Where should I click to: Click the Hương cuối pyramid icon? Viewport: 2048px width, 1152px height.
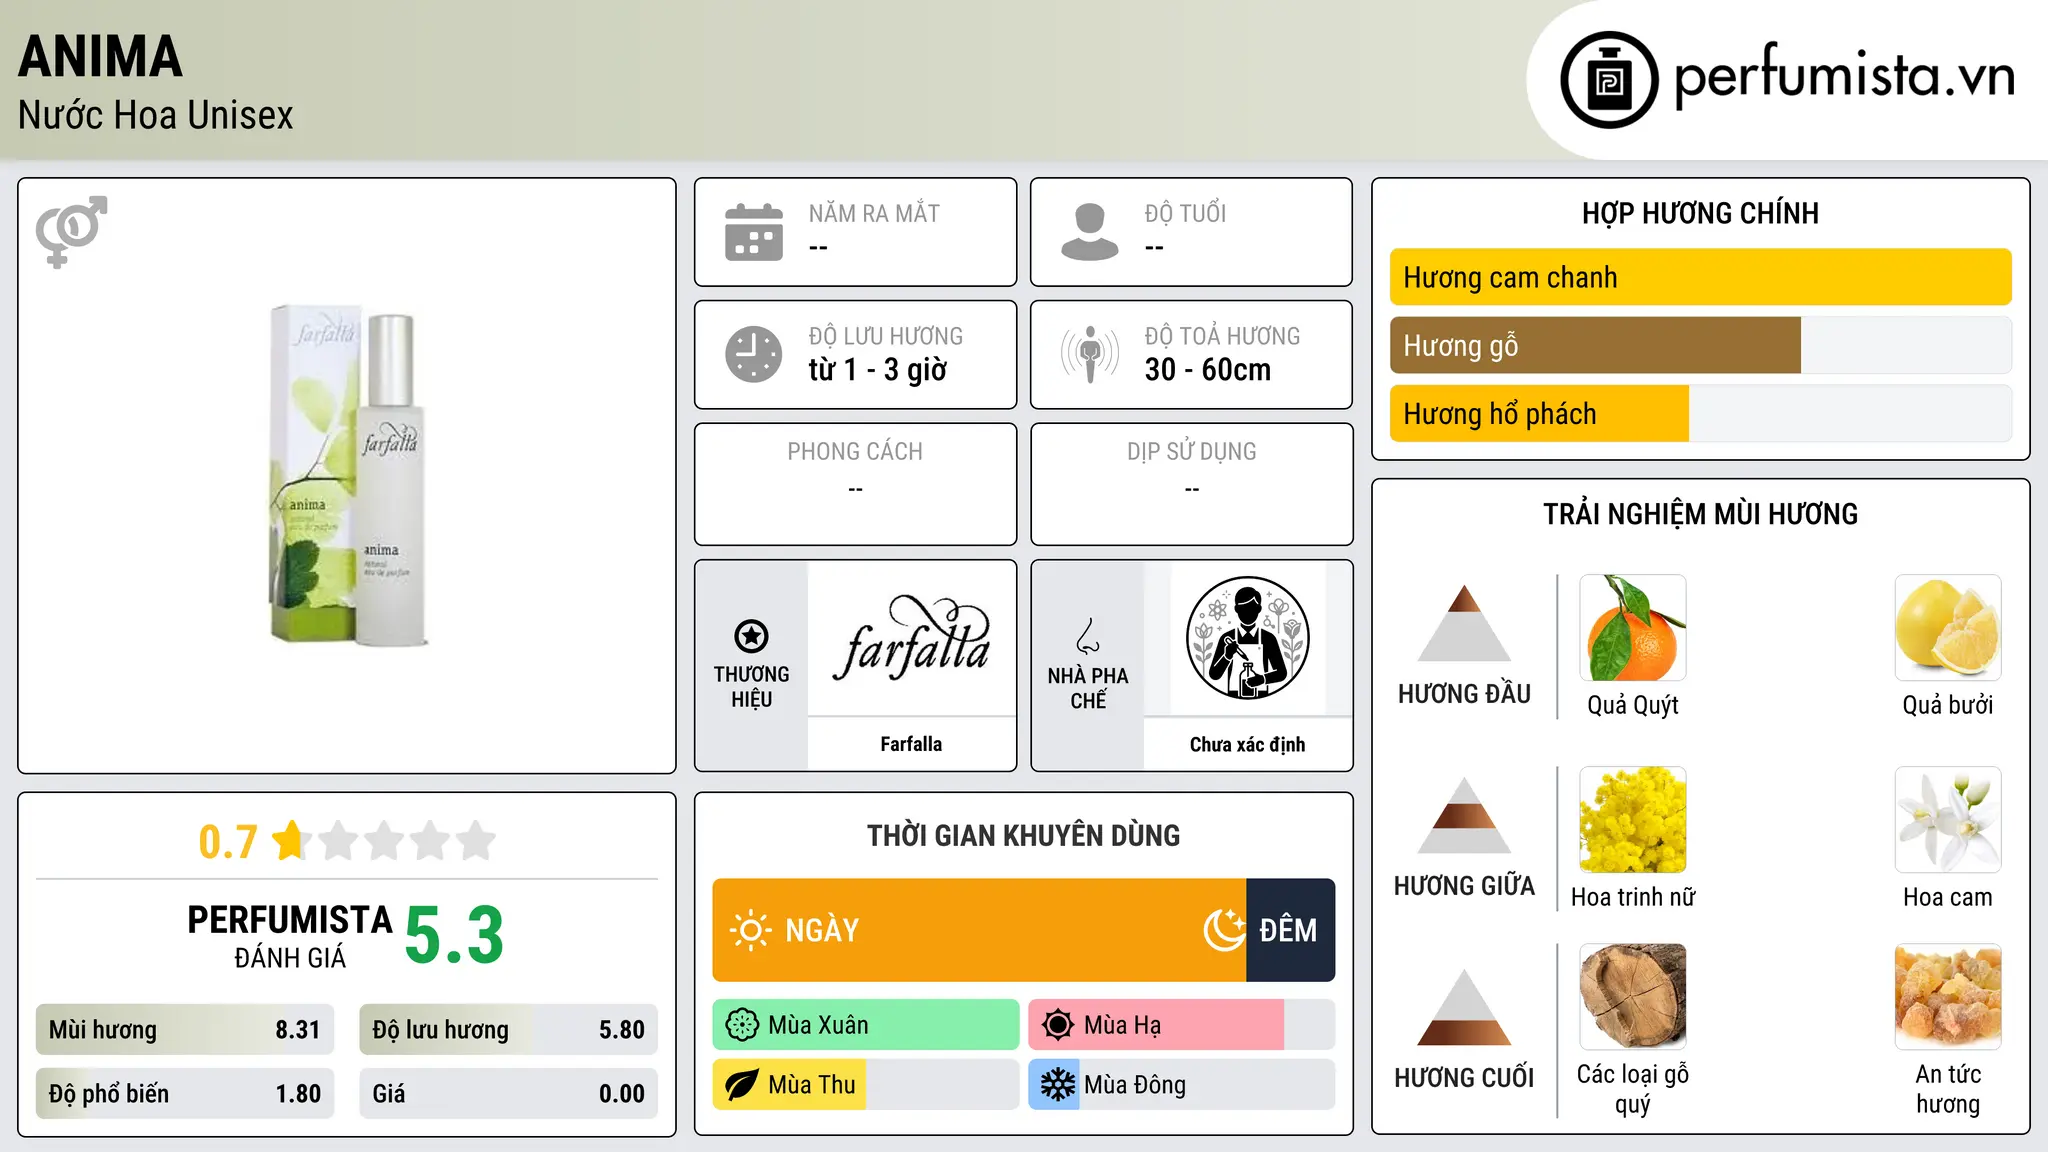[1464, 1007]
